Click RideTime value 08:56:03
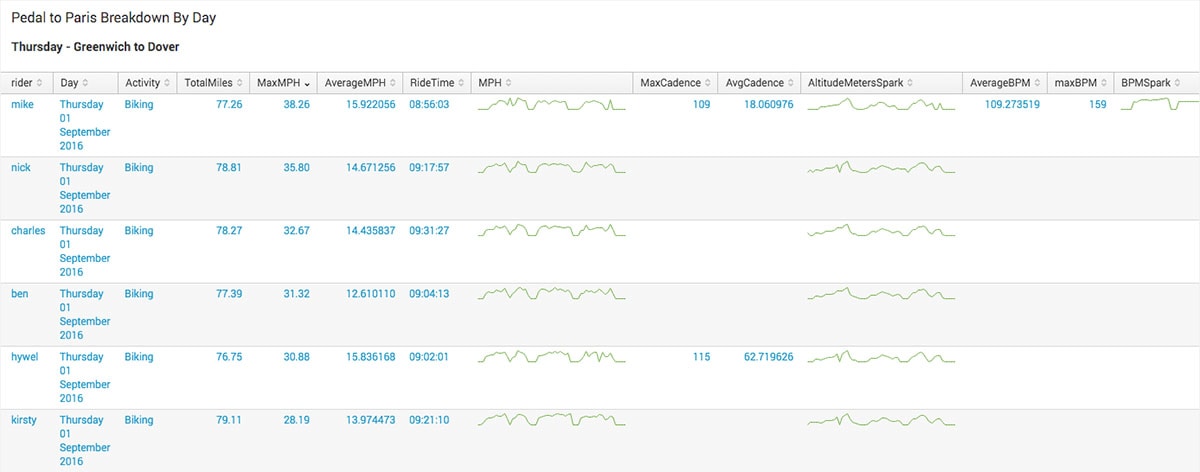Screen dimensions: 1200x472 click(x=429, y=104)
